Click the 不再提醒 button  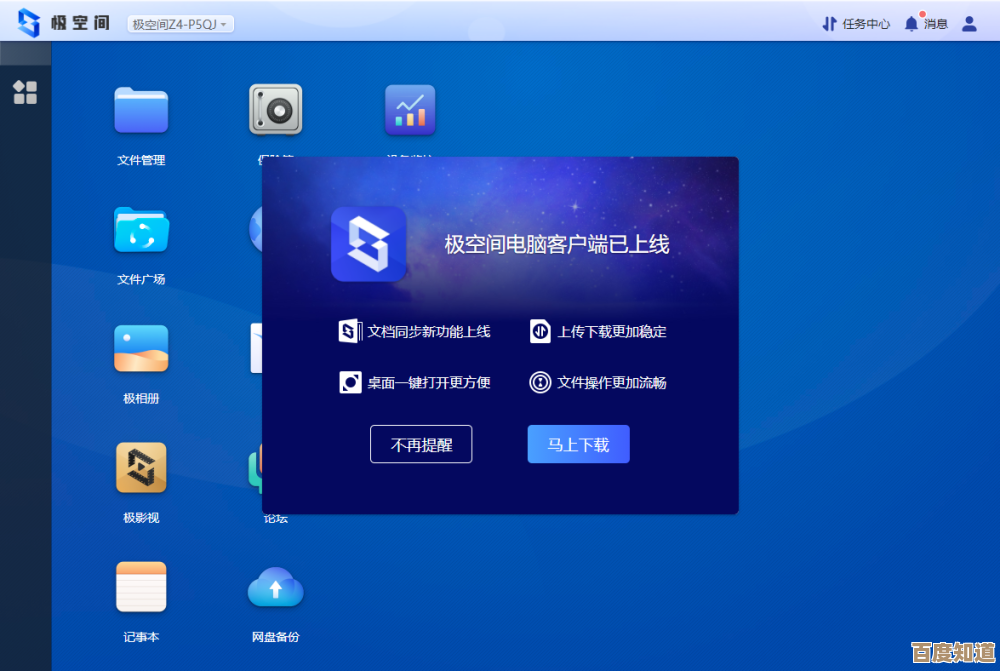tap(421, 445)
